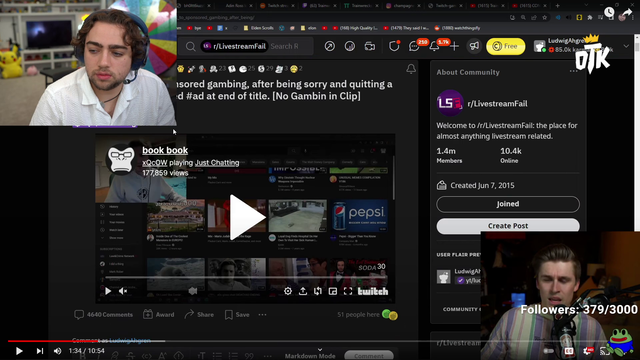Open new browser tab plus button
The image size is (640, 360).
pyautogui.click(x=558, y=6)
